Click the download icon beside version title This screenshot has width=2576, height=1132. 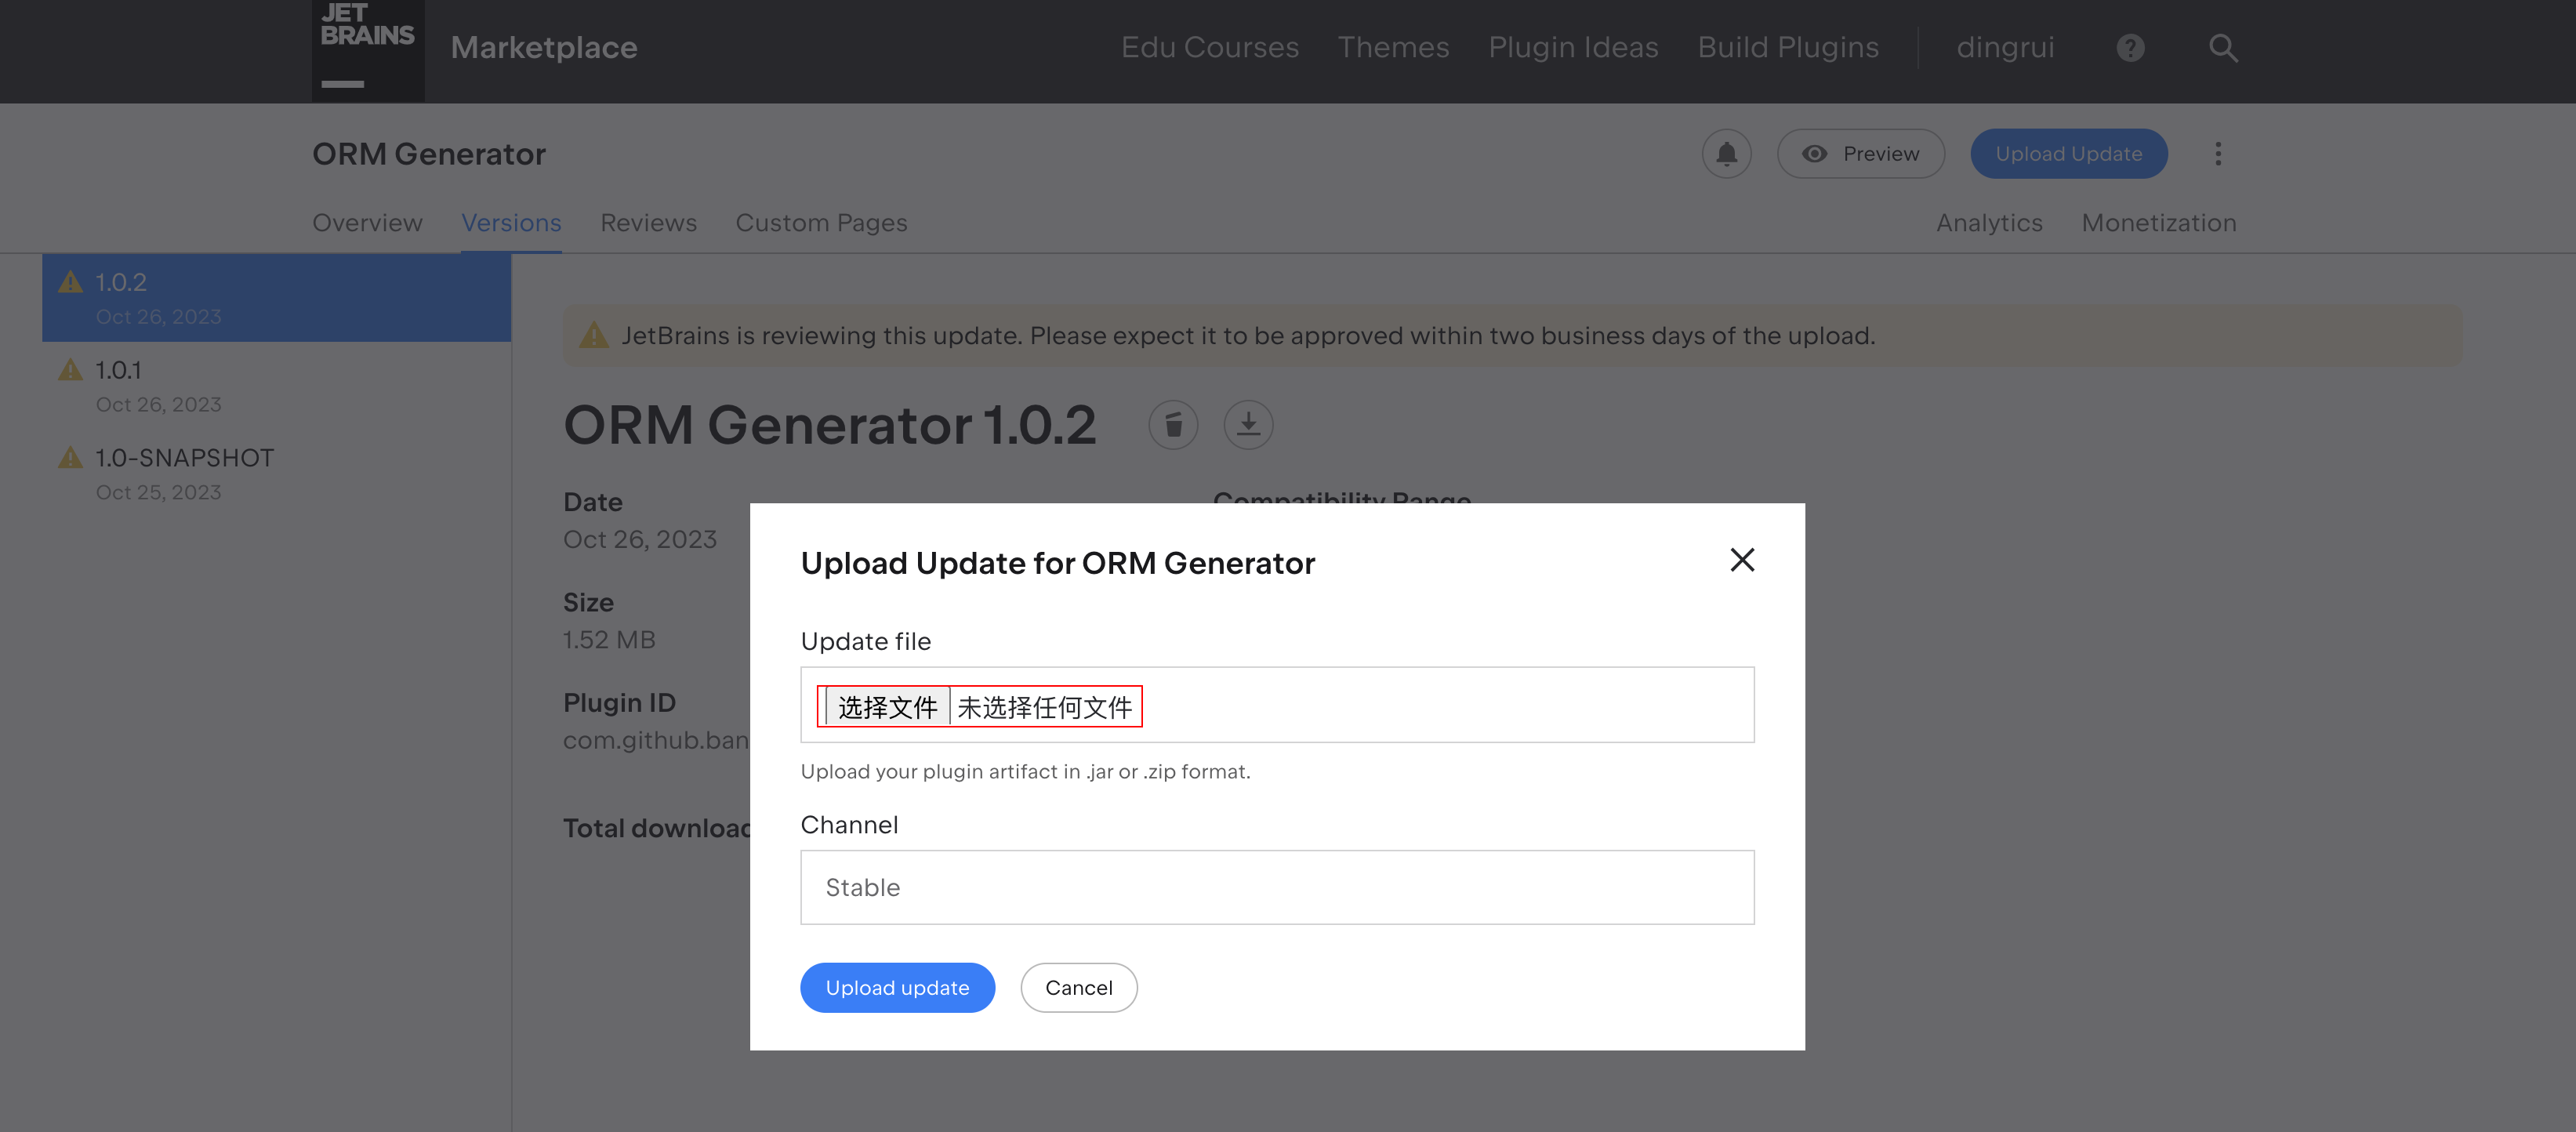(1248, 425)
